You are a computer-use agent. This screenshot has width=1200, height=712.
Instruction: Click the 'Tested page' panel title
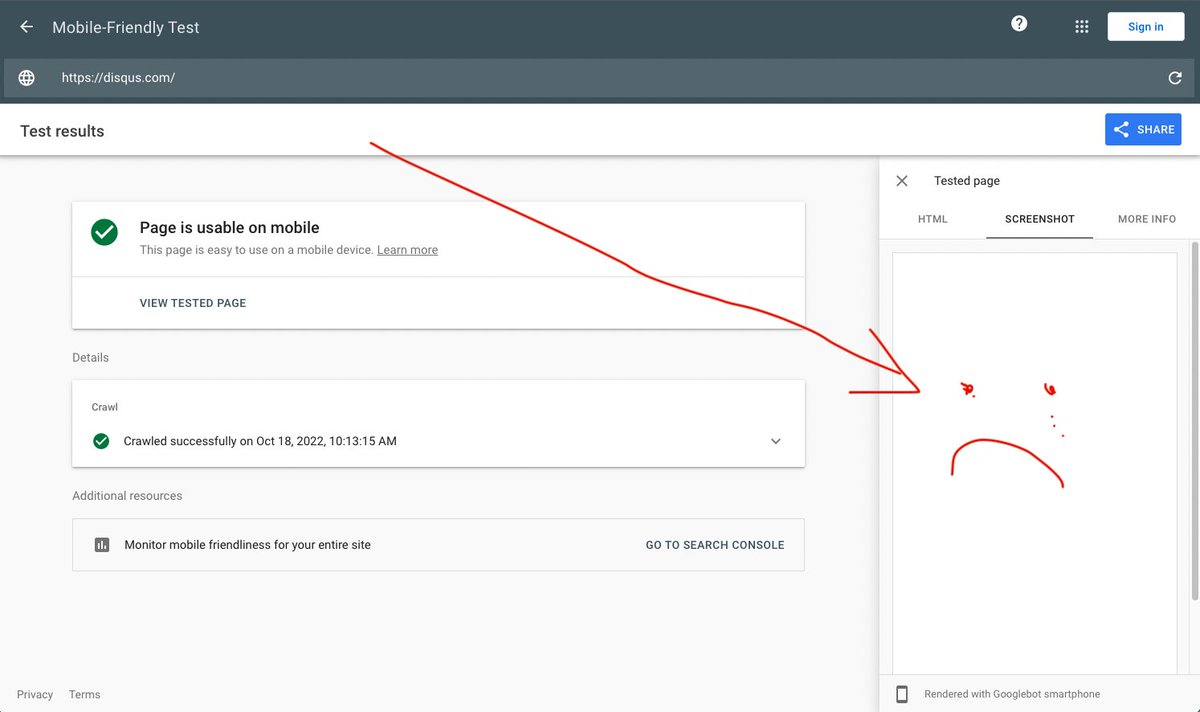[967, 181]
